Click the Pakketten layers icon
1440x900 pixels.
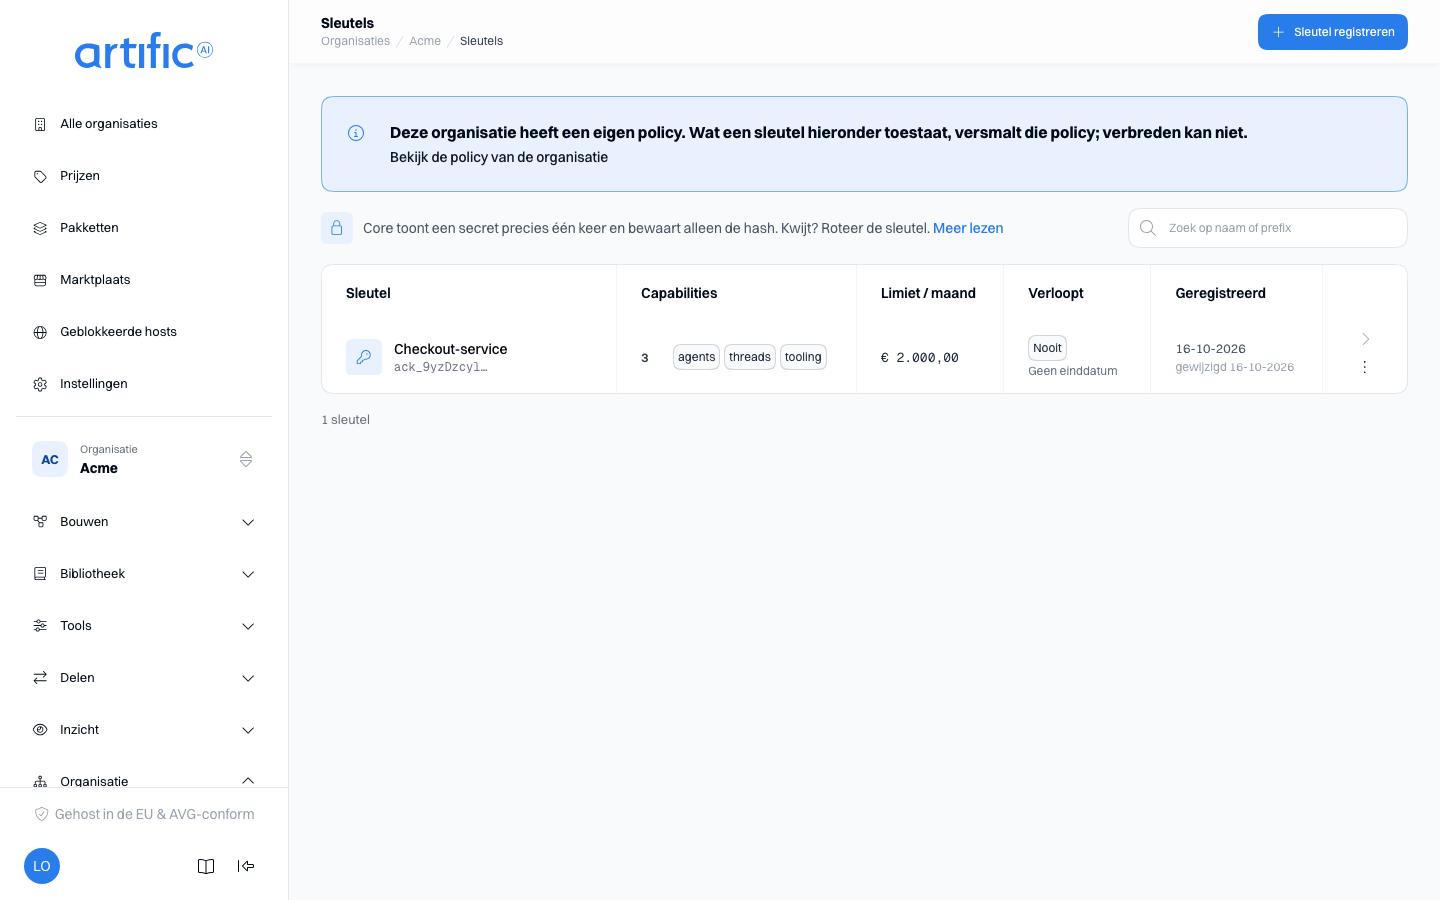click(x=40, y=228)
